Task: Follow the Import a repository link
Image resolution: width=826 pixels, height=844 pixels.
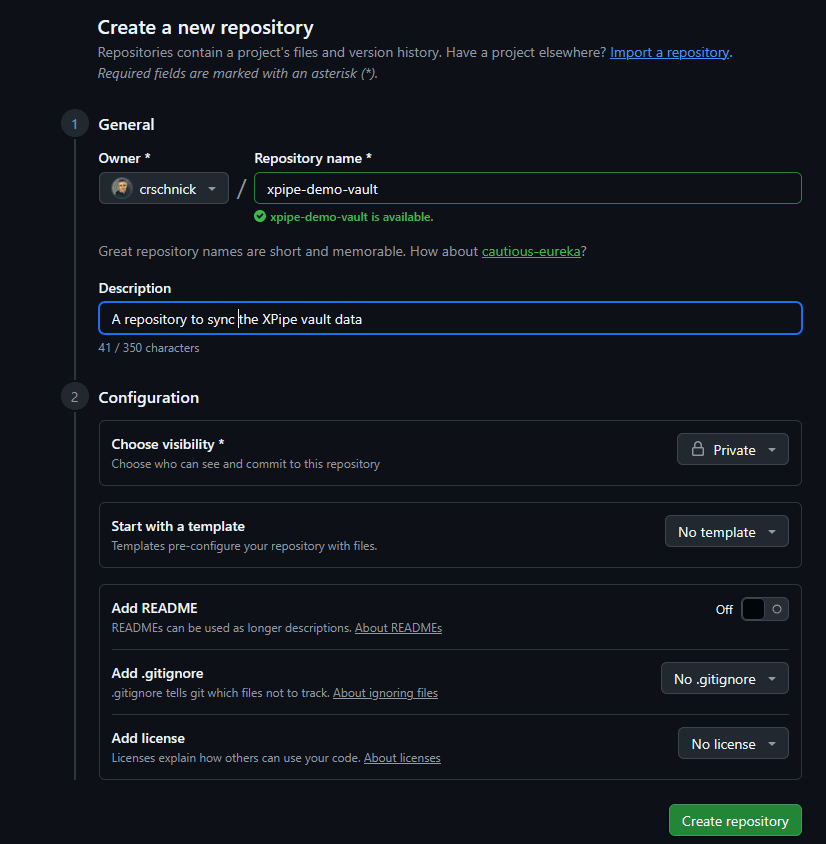Action: tap(669, 52)
